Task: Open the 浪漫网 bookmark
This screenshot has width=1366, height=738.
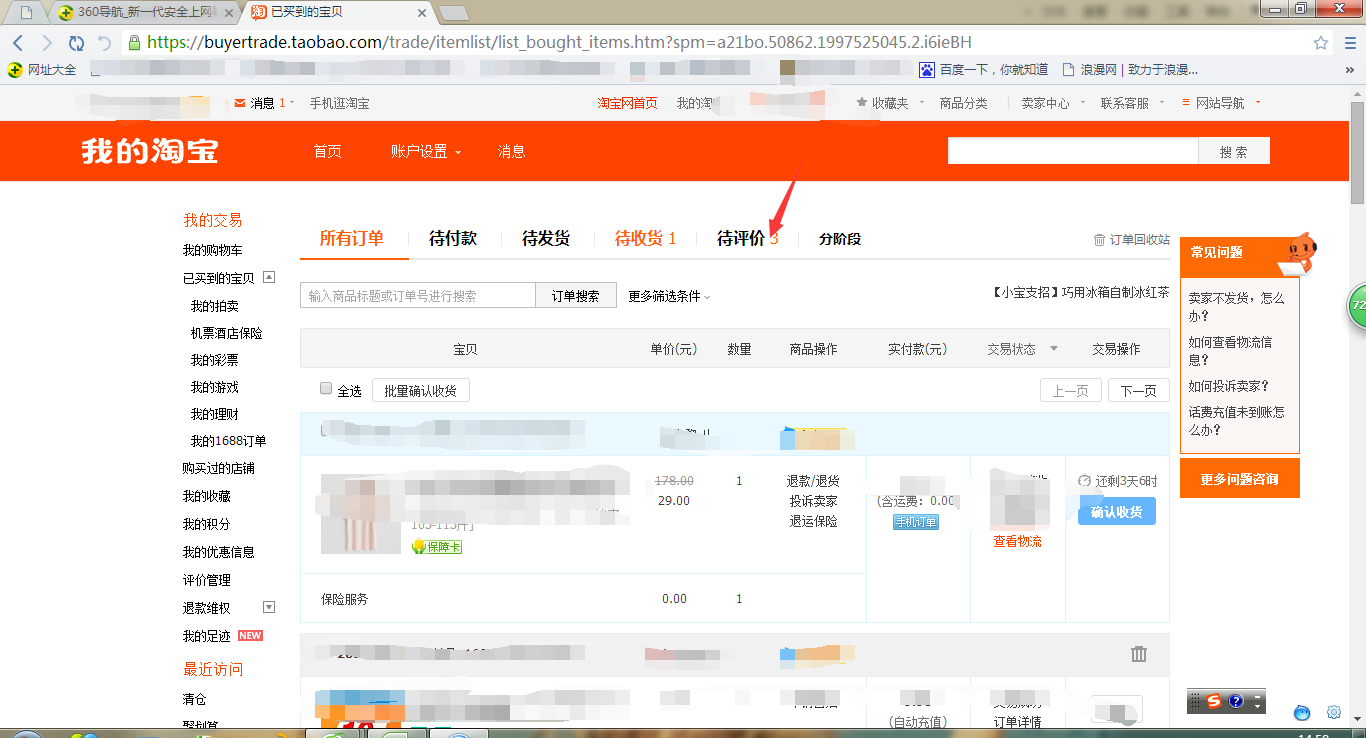Action: [1129, 70]
